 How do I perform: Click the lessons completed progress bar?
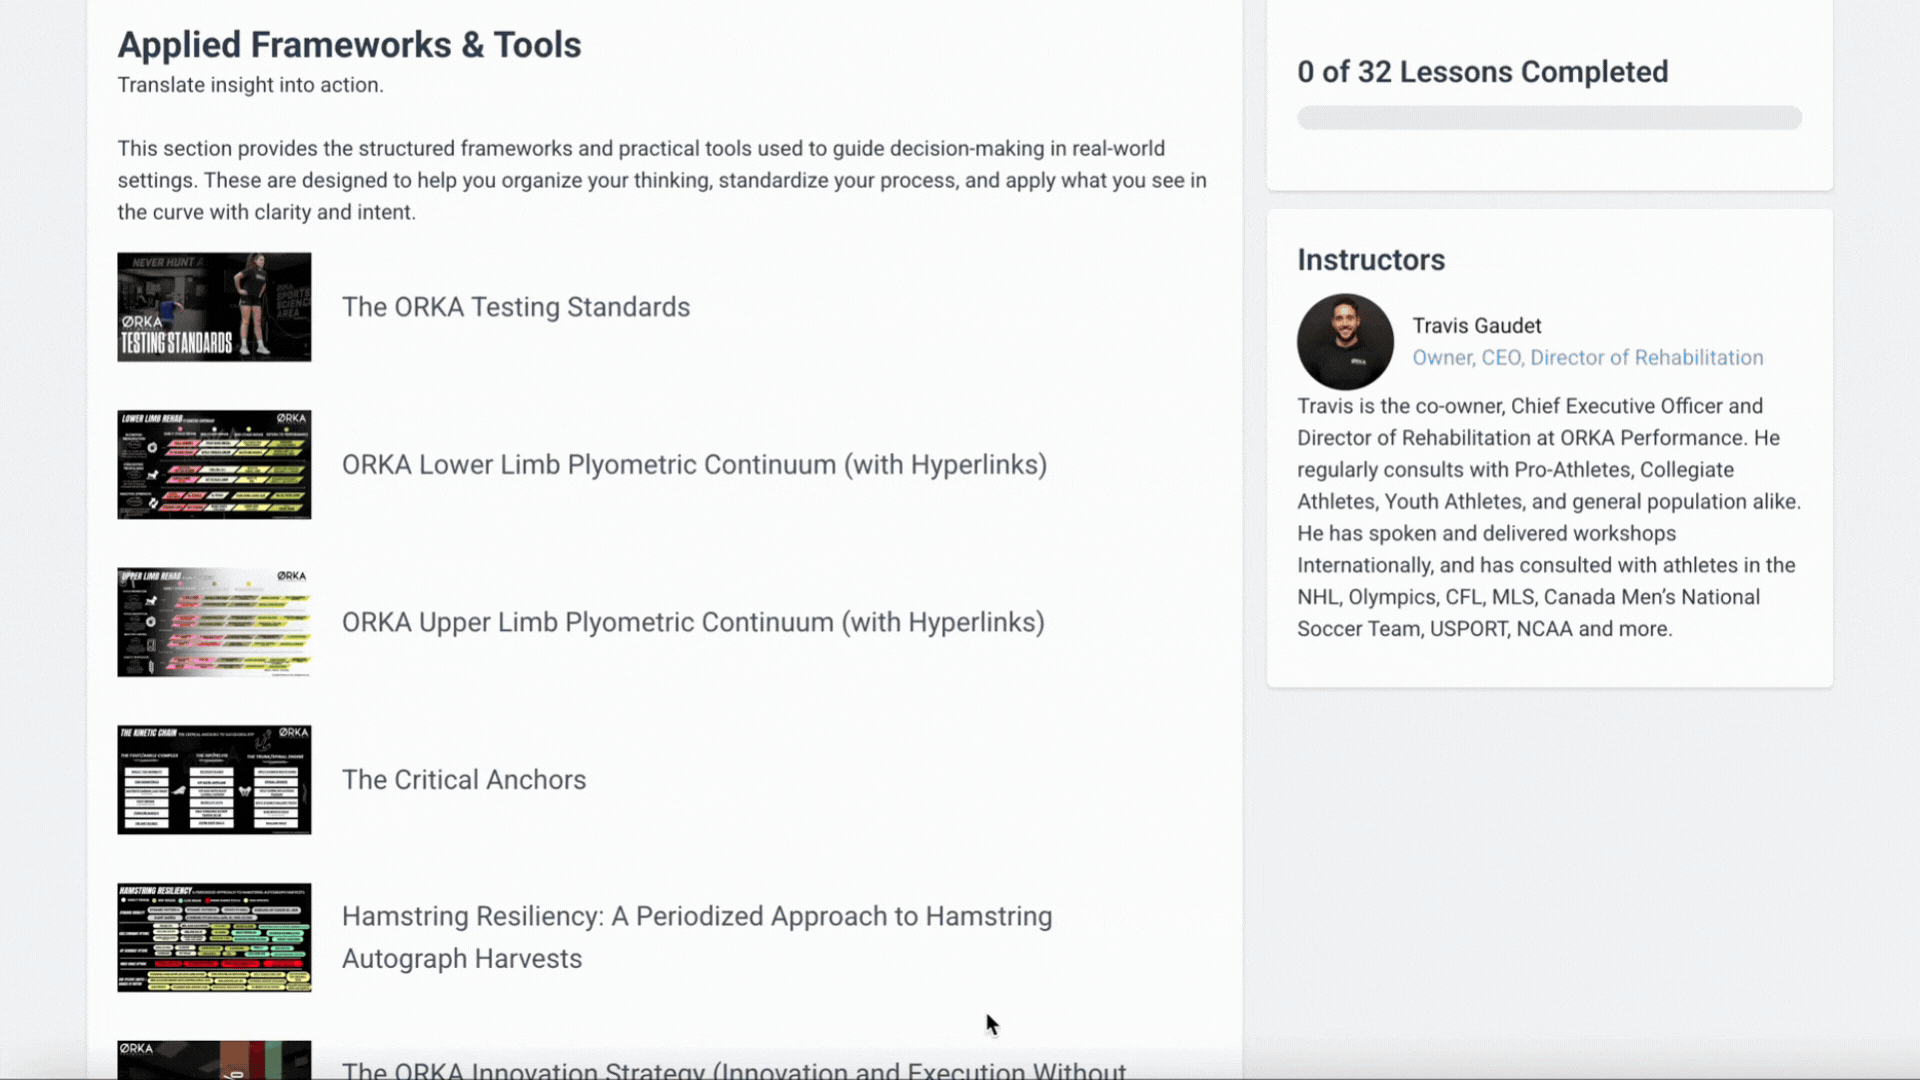(x=1549, y=118)
